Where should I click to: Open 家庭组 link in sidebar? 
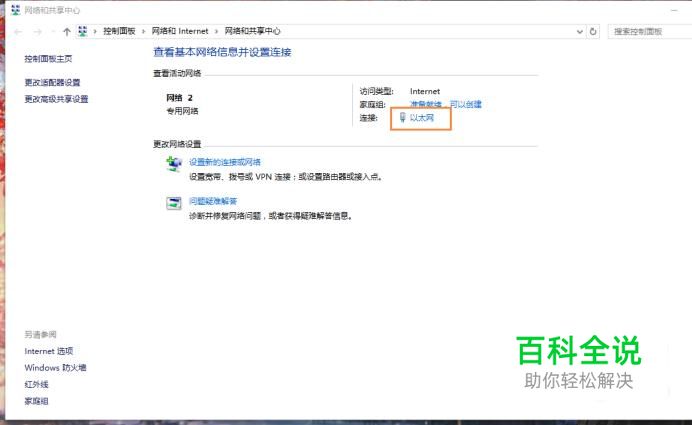36,401
